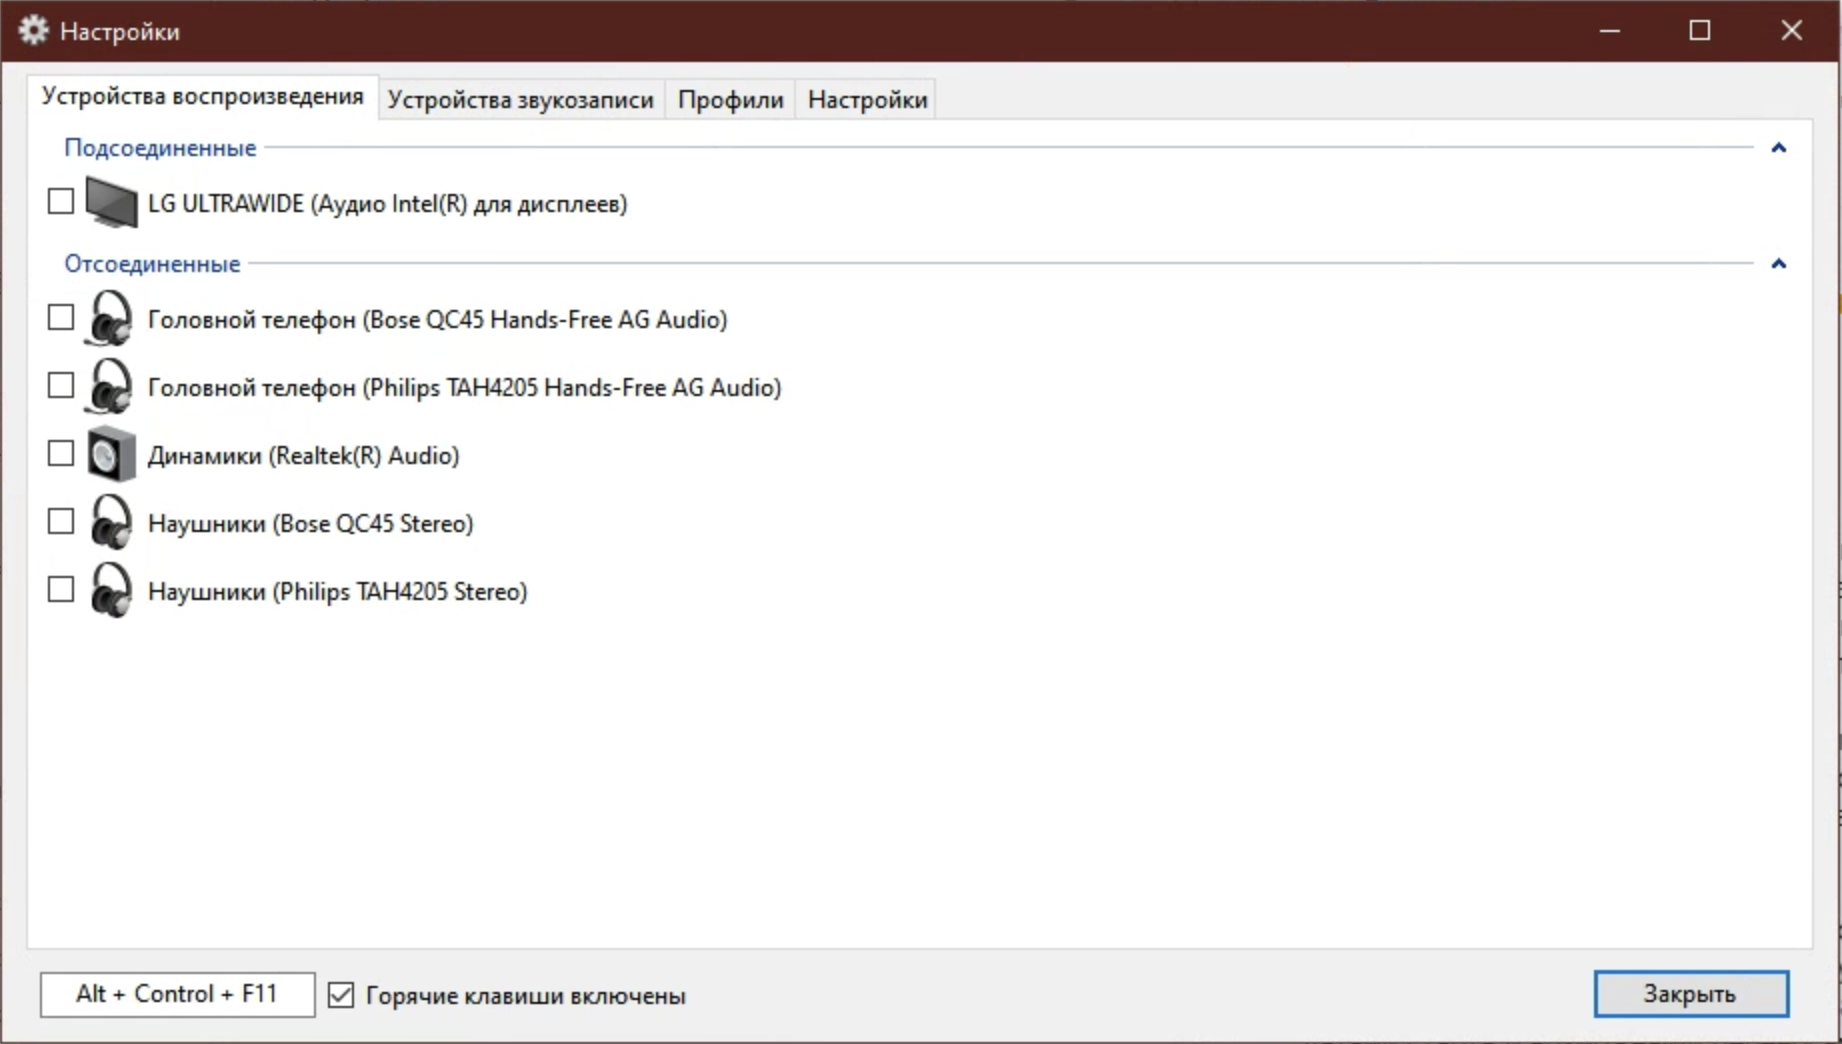Viewport: 1842px width, 1044px height.
Task: Select the Наушники (Bose QC45 Stereo) label
Action: (311, 524)
